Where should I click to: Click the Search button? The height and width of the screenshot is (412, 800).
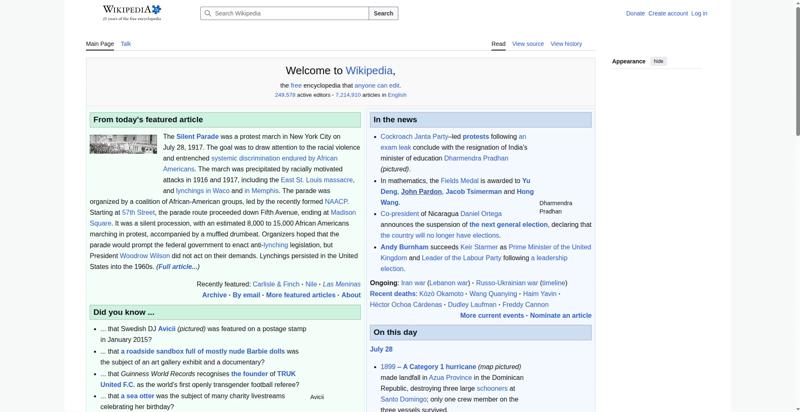(383, 13)
